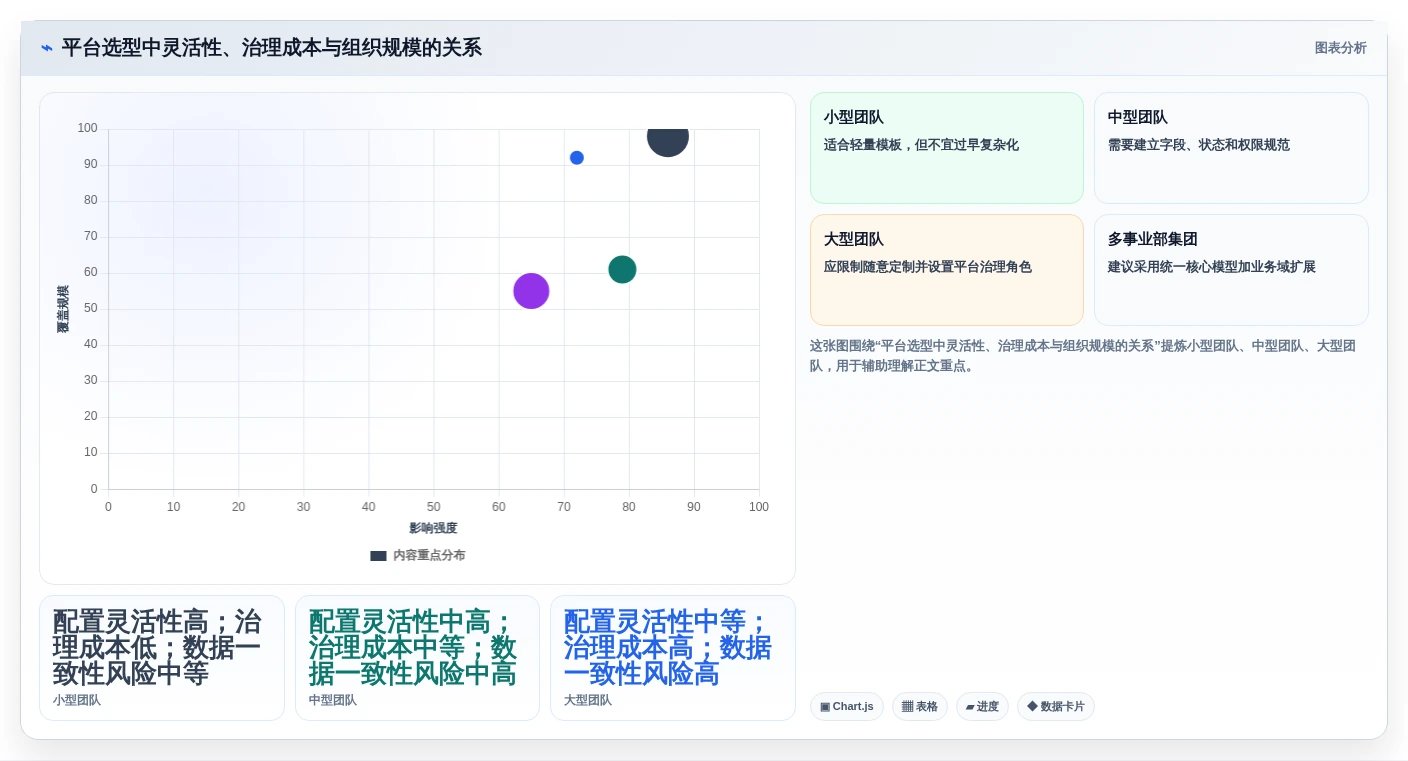This screenshot has width=1408, height=761.
Task: Select the 小型团队 green card
Action: pos(946,148)
